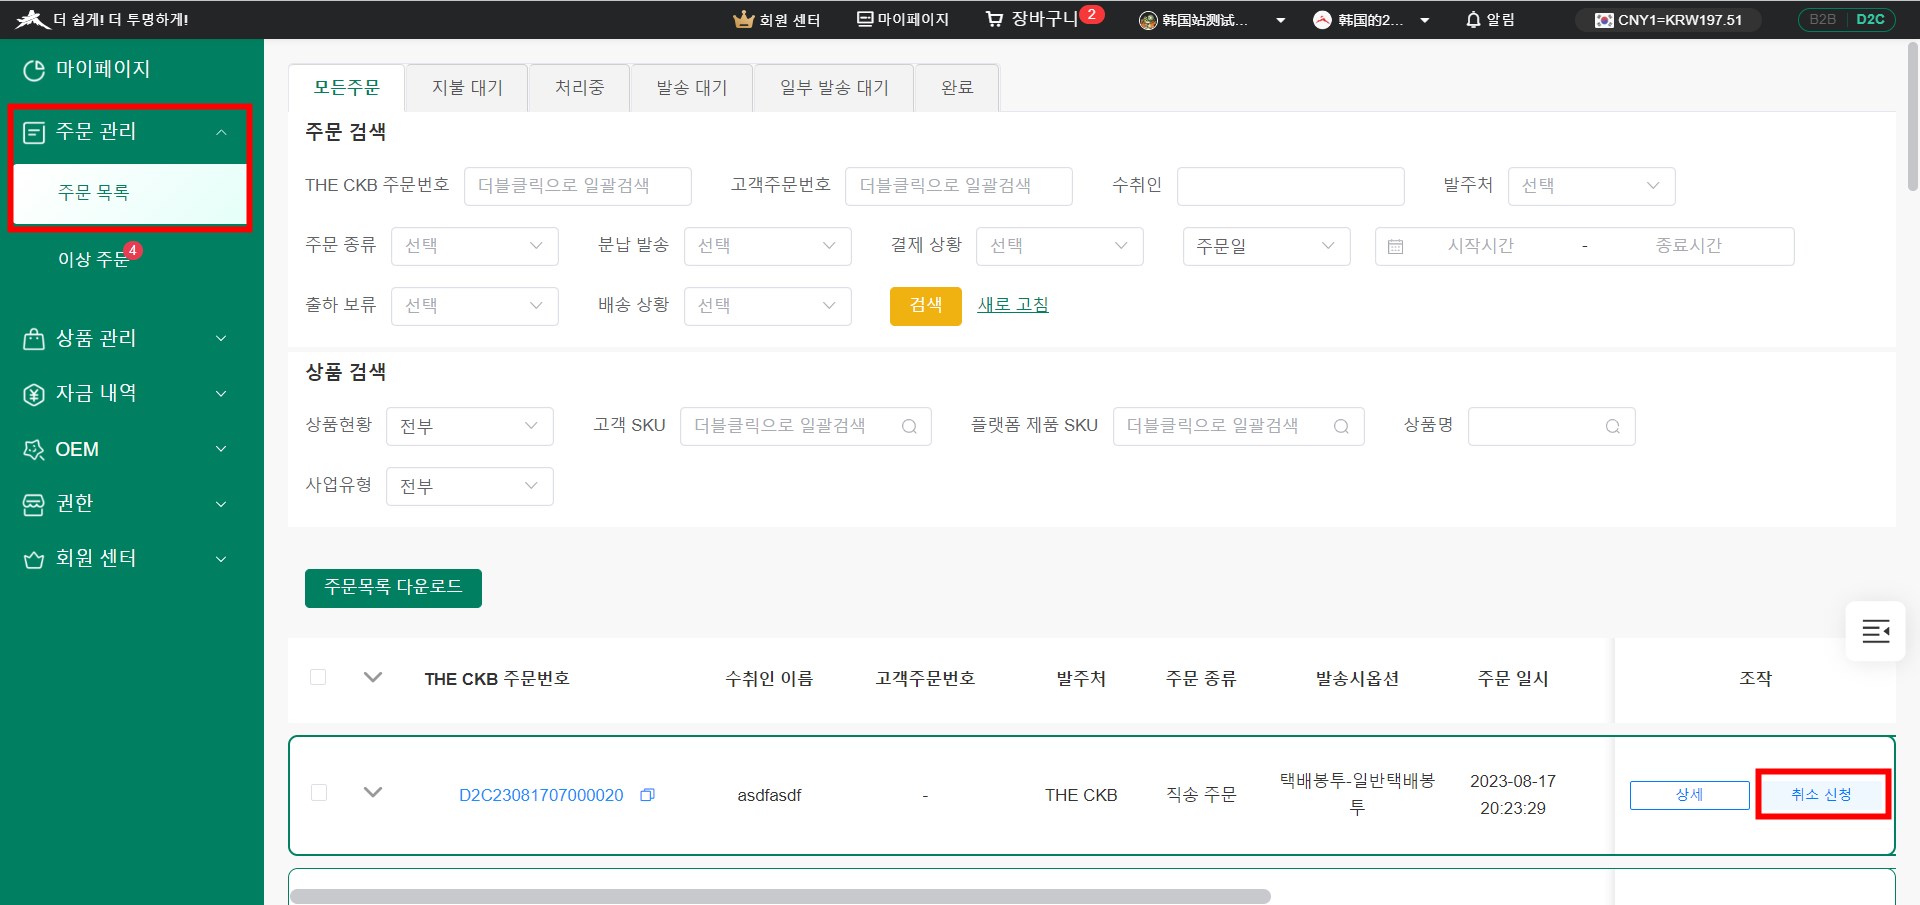Expand the table header row chevron
Viewport: 1920px width, 905px height.
373,677
